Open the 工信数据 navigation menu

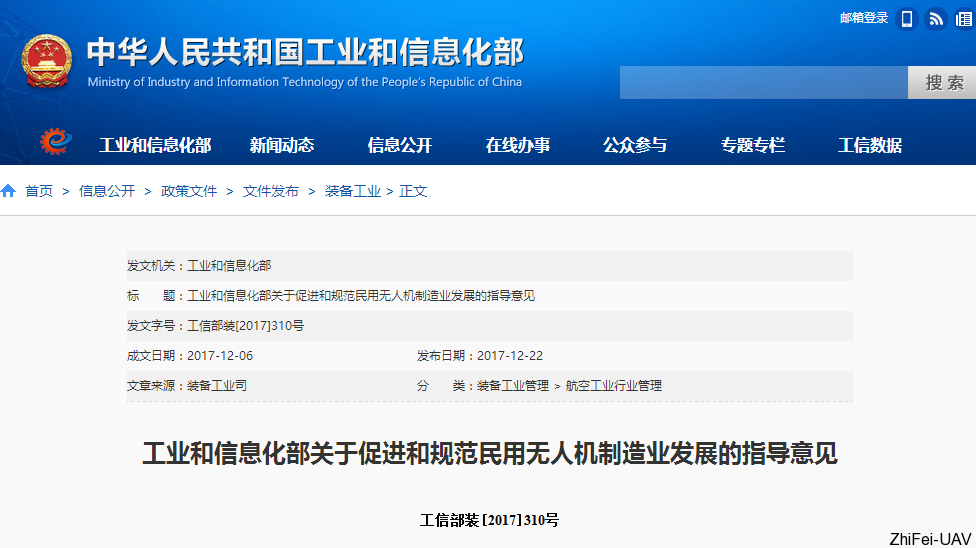(870, 145)
